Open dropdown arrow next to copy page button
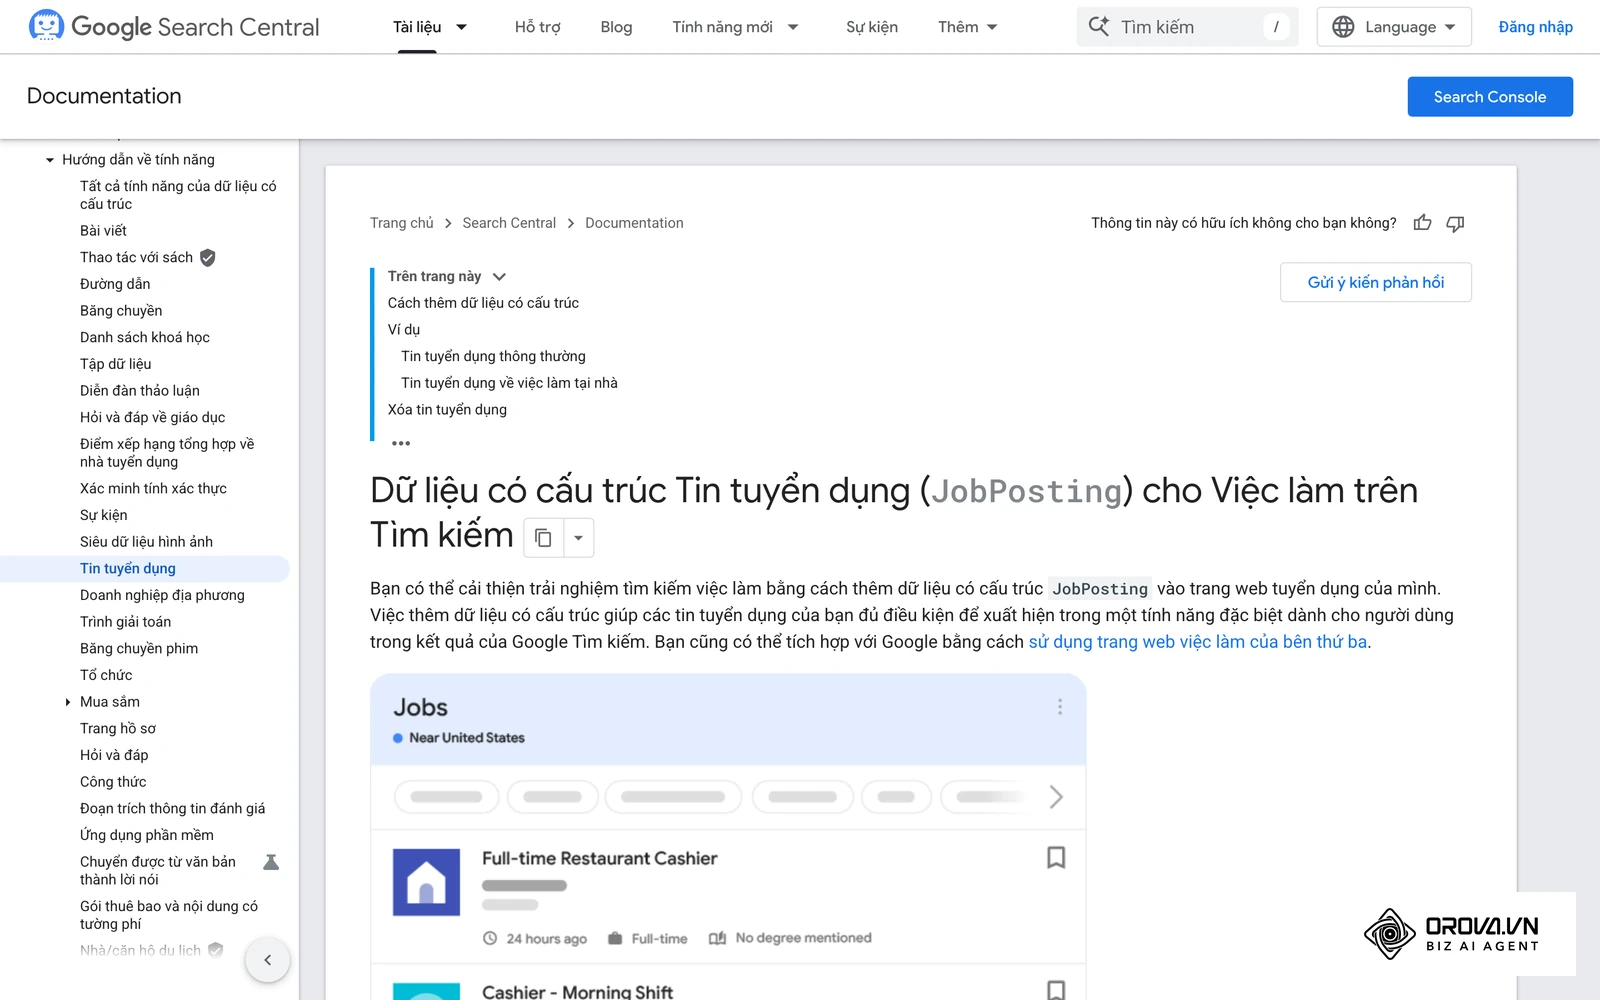The width and height of the screenshot is (1600, 1000). pos(578,538)
